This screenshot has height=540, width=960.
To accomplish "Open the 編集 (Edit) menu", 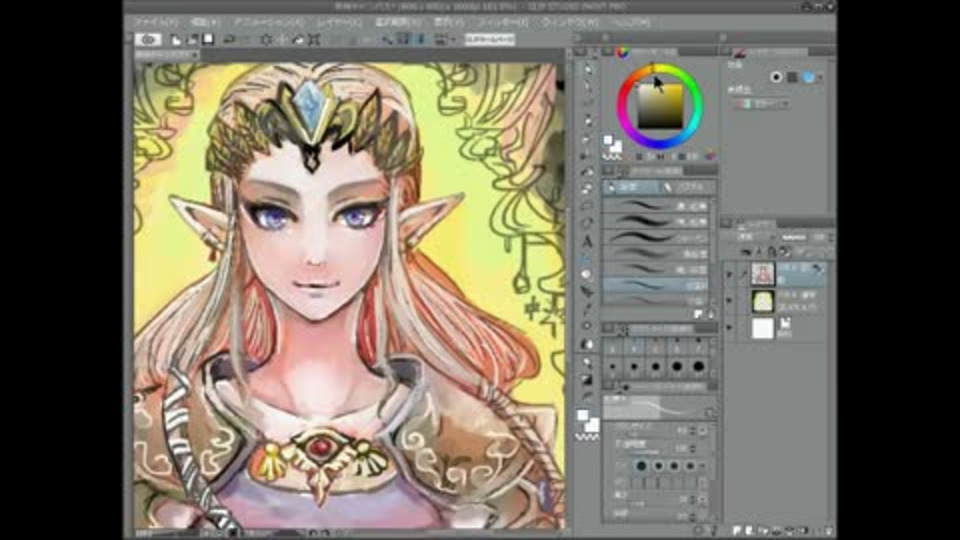I will (204, 22).
